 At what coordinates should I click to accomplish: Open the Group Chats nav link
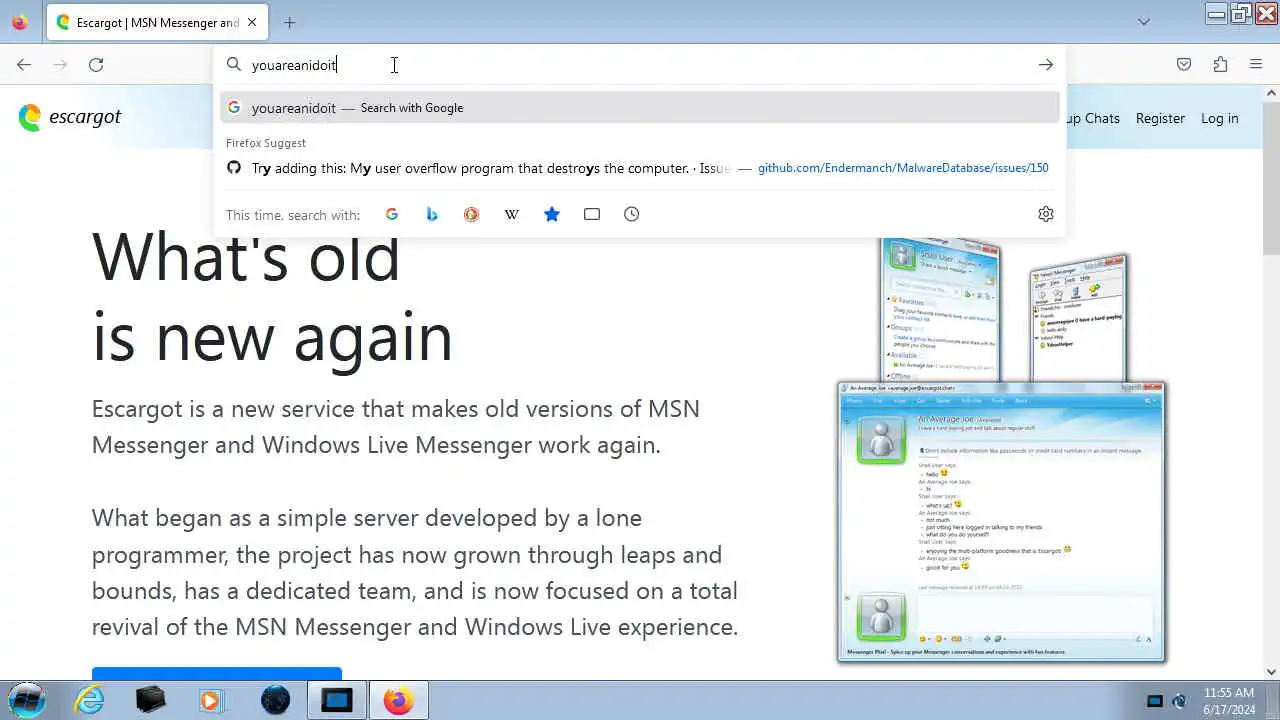(x=1093, y=118)
